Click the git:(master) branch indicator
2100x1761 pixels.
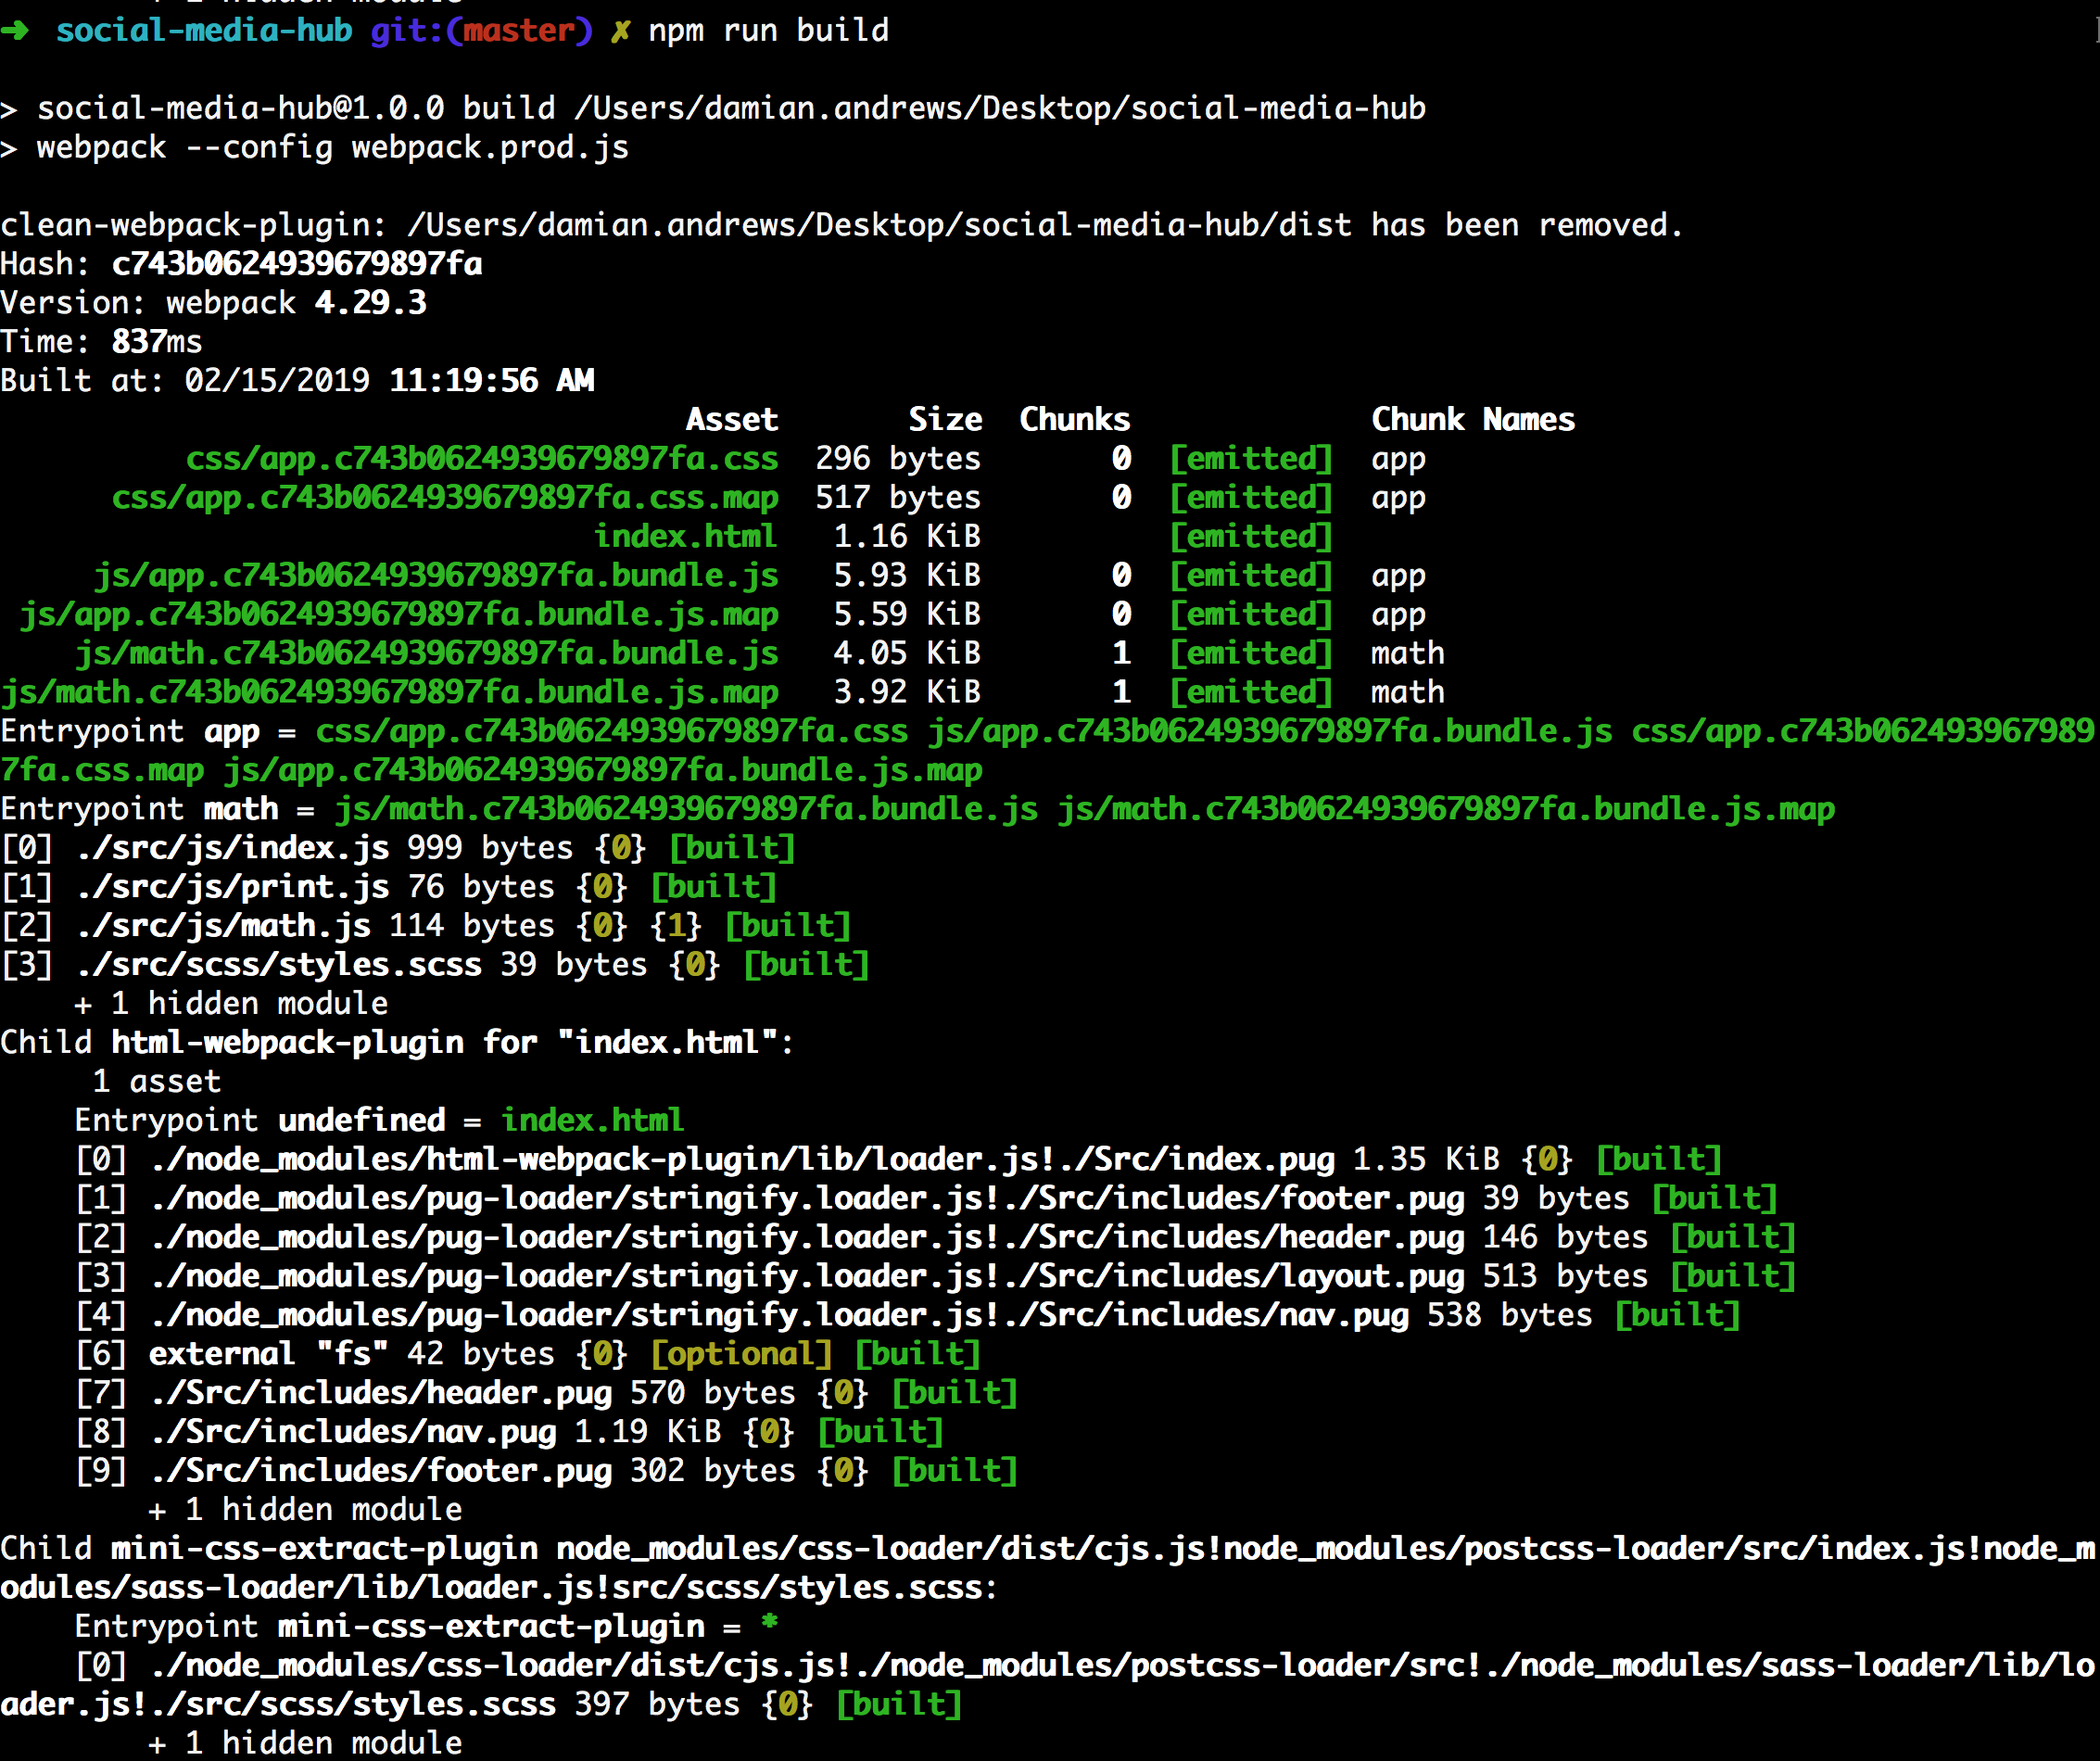coord(480,30)
